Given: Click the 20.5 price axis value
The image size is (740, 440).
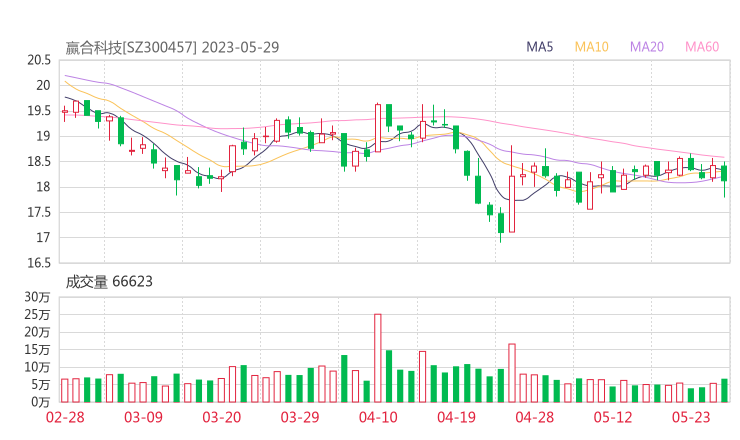Looking at the screenshot, I should click(x=39, y=60).
